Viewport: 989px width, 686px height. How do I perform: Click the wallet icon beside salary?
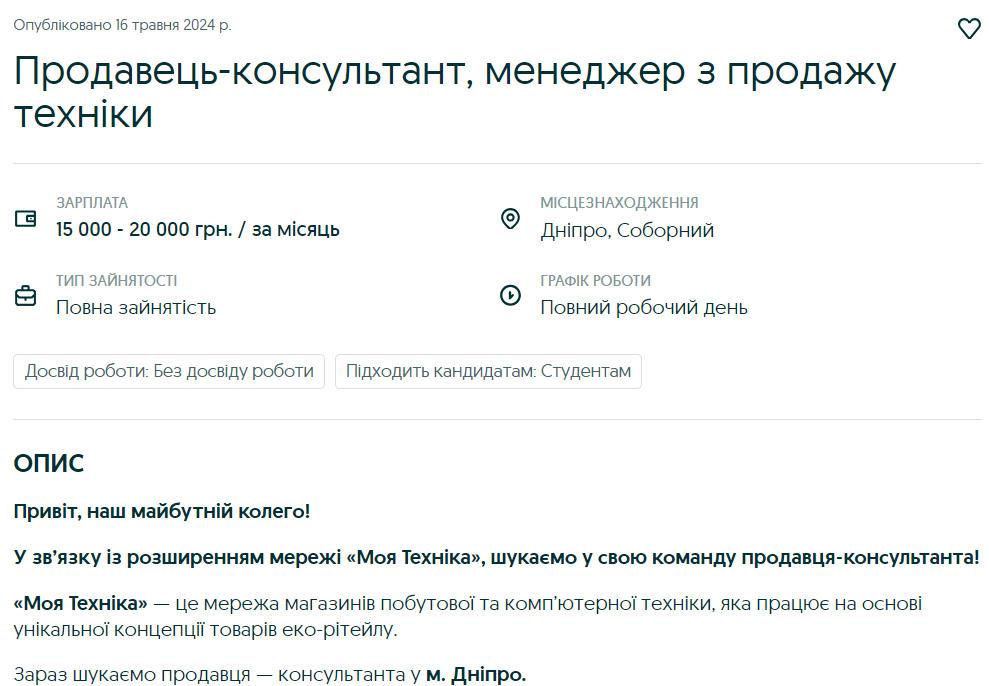pos(25,218)
